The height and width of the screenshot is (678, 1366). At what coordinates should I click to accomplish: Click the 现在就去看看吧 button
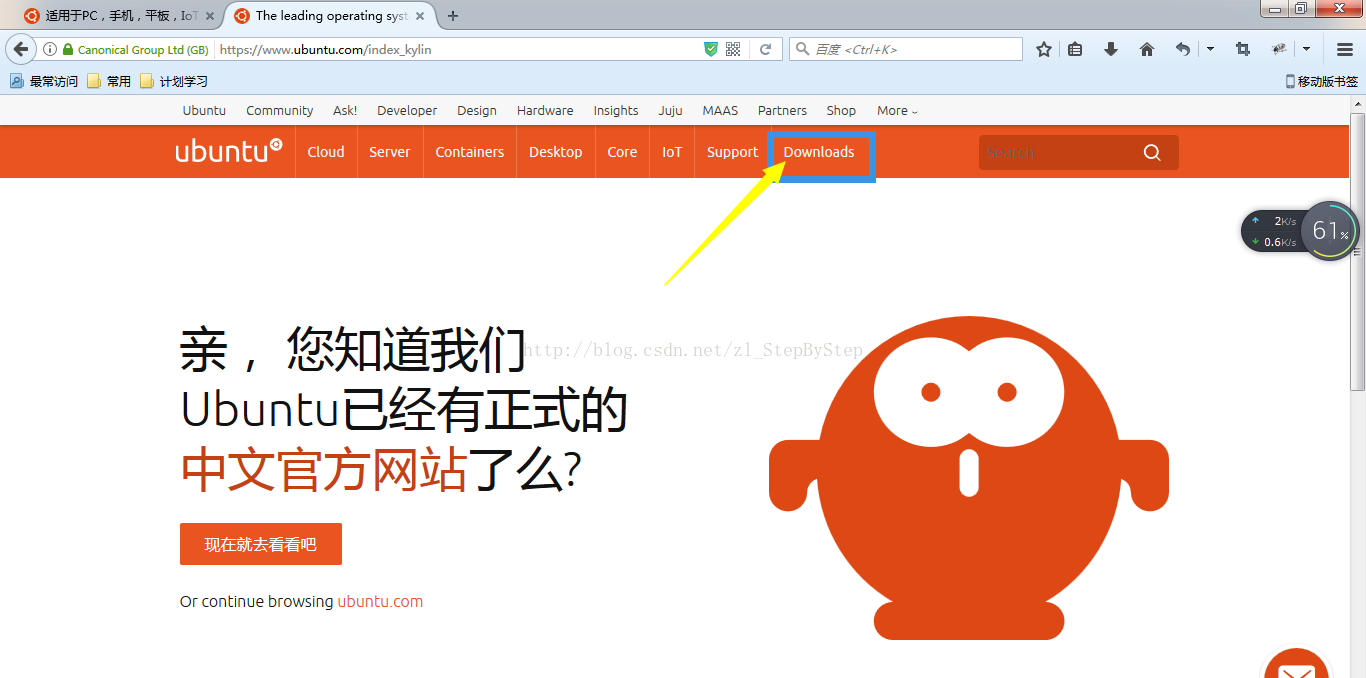tap(261, 544)
